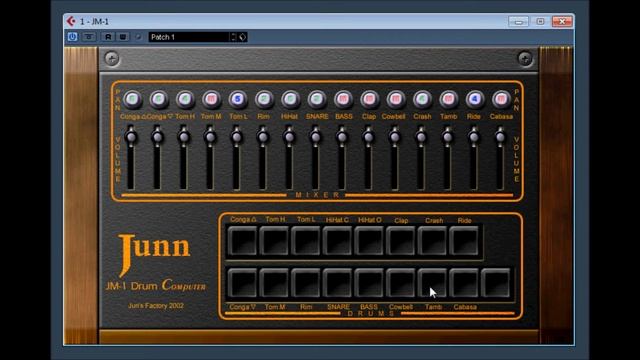Click the SNARE volume fader
640x360 pixels.
tap(316, 137)
